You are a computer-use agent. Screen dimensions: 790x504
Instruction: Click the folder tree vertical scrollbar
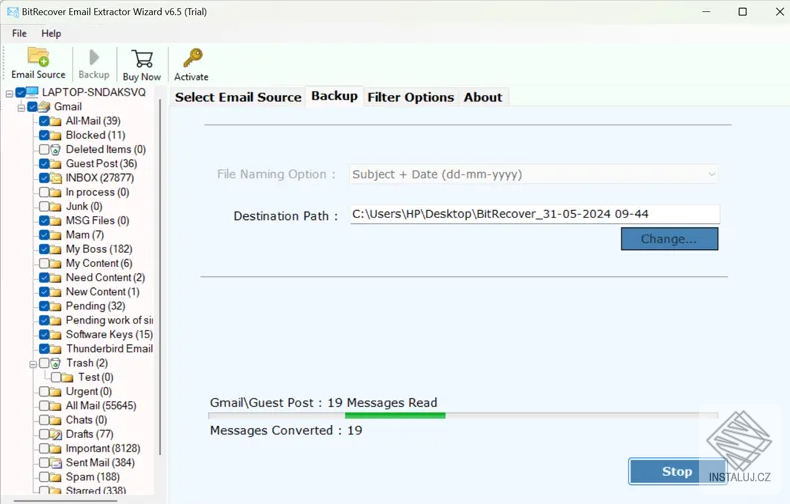click(x=160, y=277)
